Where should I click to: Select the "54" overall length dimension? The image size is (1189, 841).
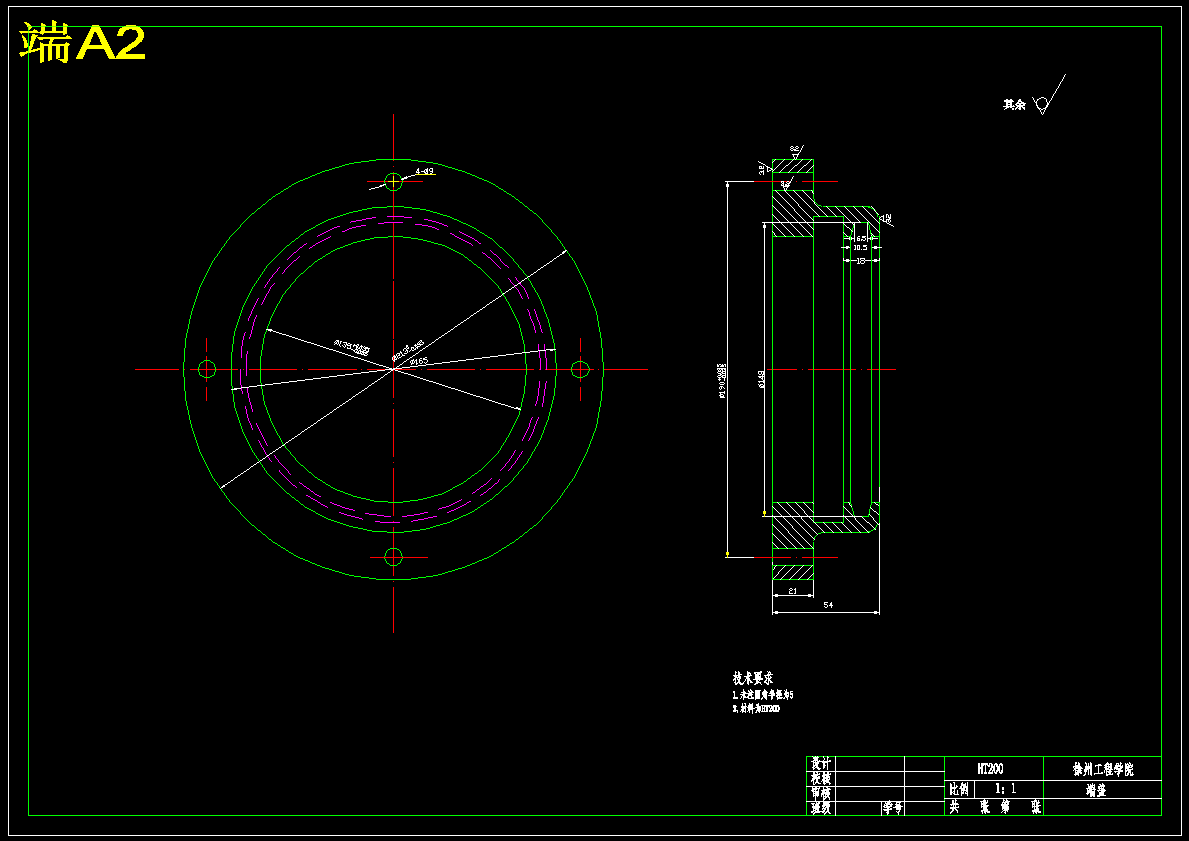(x=828, y=605)
